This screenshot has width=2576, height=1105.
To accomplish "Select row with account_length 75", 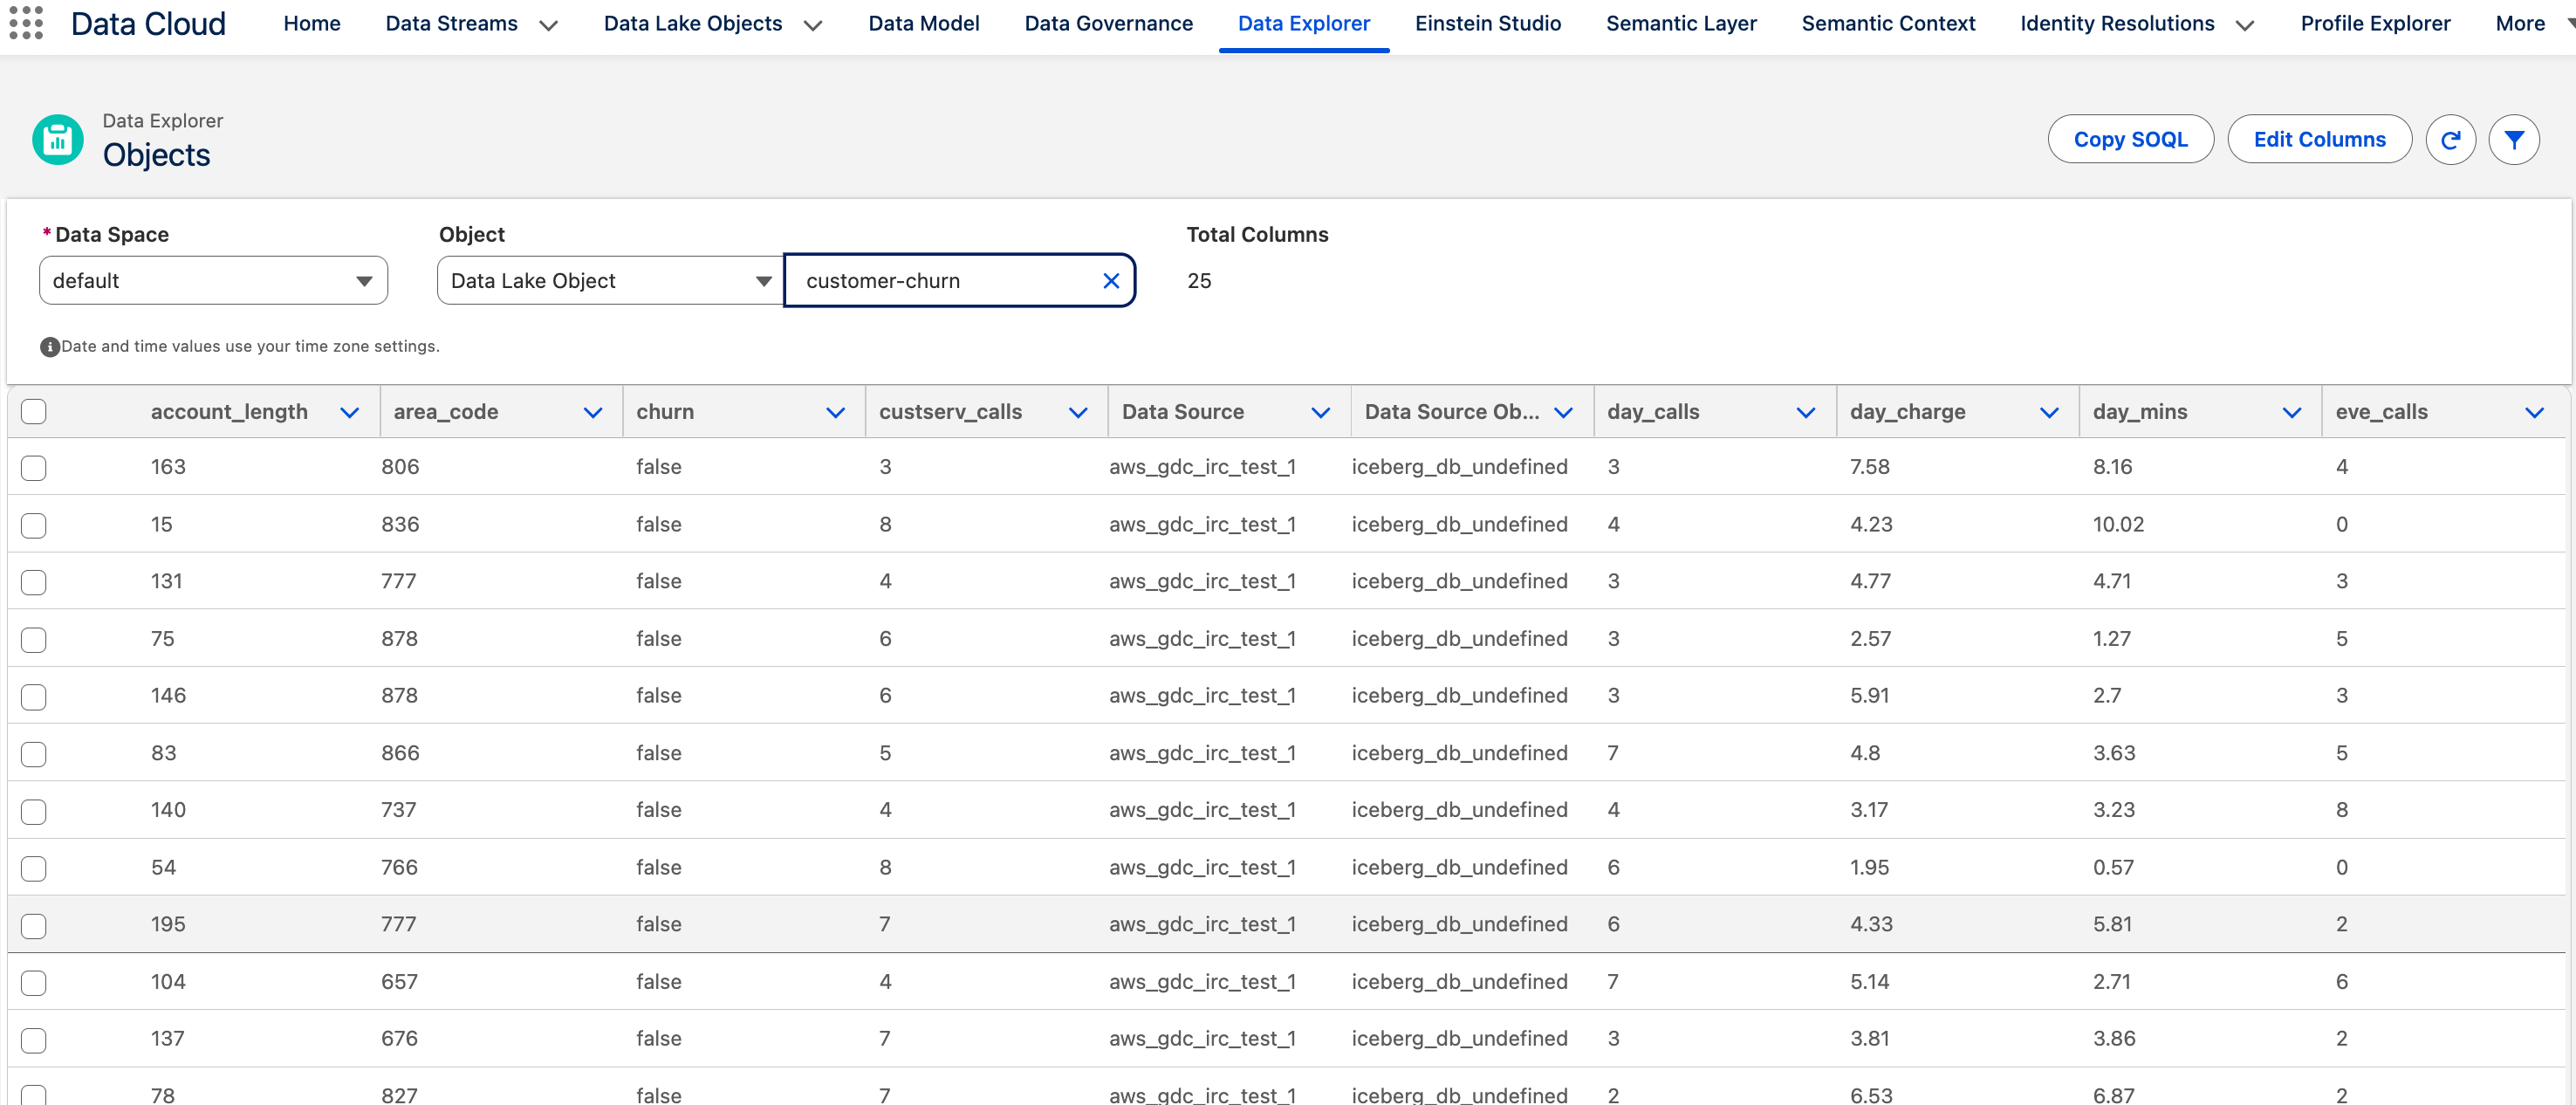I will (x=34, y=640).
